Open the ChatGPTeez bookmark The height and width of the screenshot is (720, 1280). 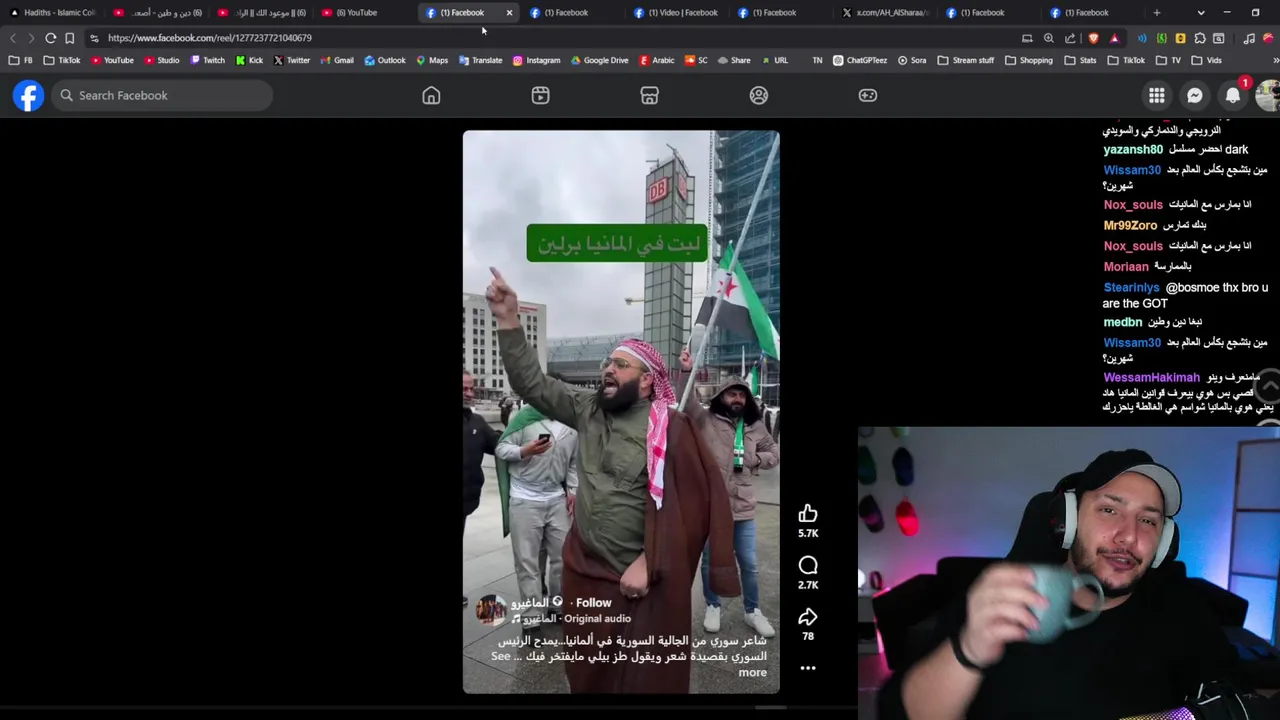pyautogui.click(x=859, y=60)
